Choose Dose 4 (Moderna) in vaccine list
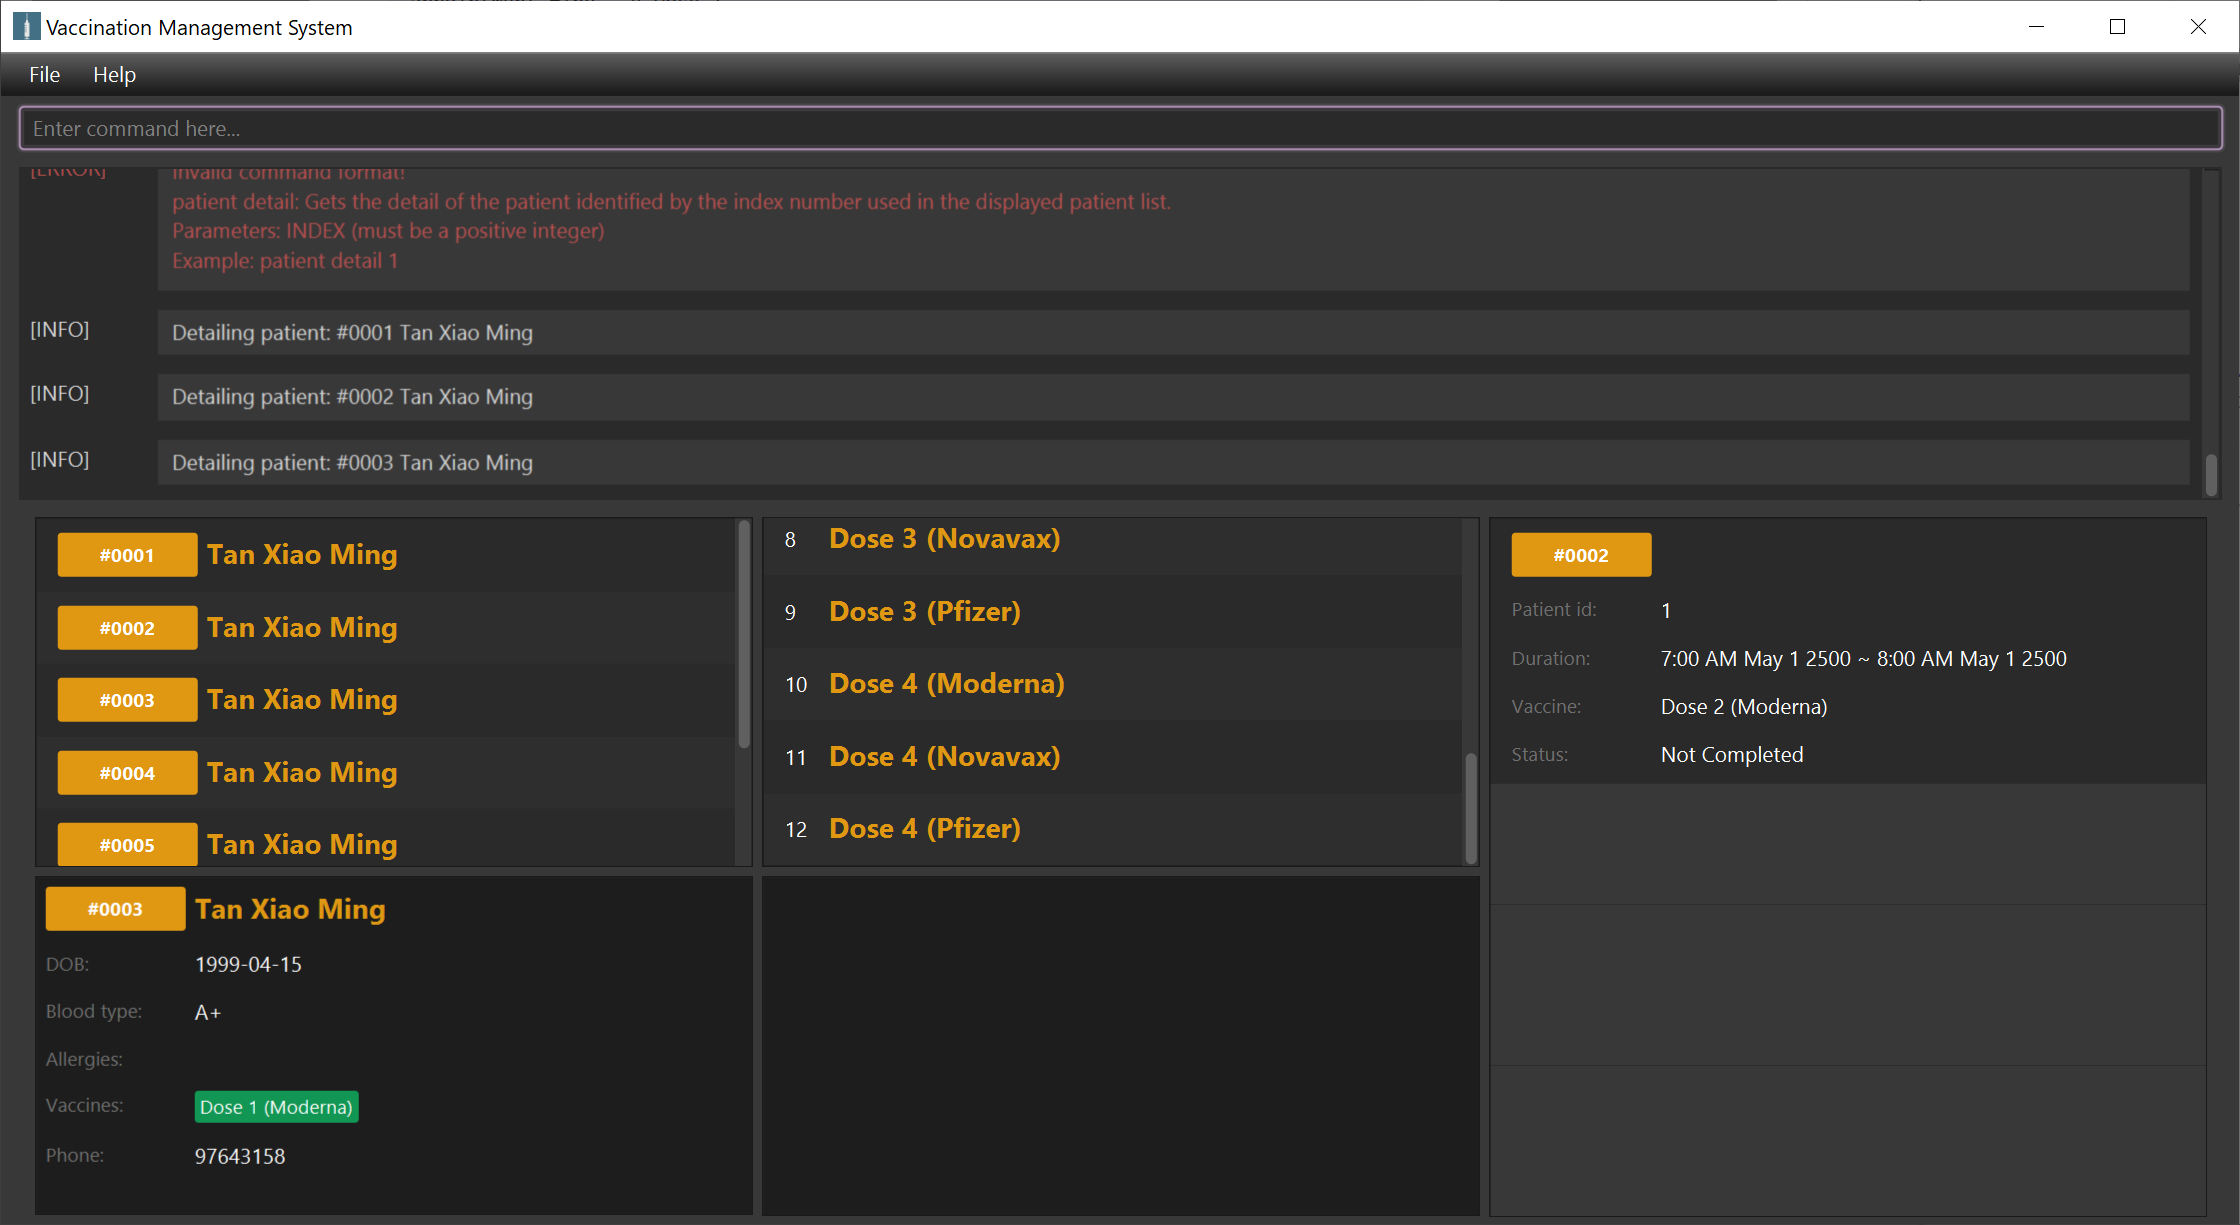Screen dimensions: 2240x1225 click(x=946, y=684)
